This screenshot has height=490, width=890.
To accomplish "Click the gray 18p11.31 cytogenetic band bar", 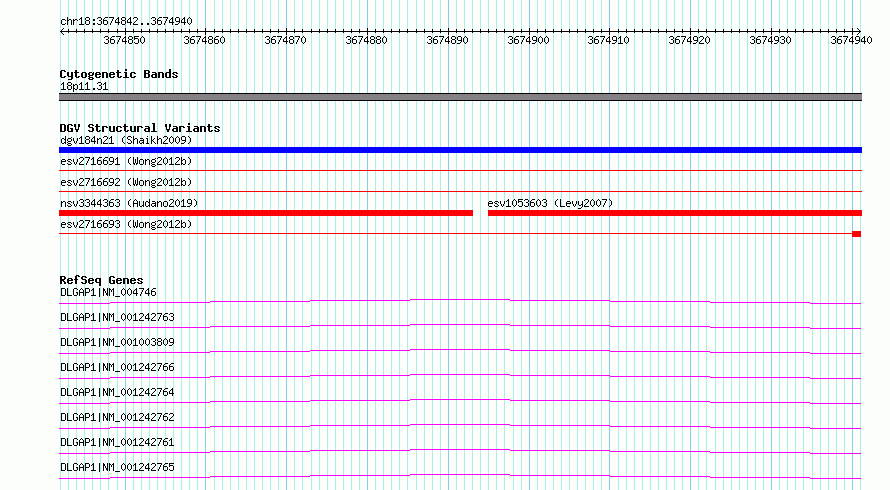I will coord(460,97).
